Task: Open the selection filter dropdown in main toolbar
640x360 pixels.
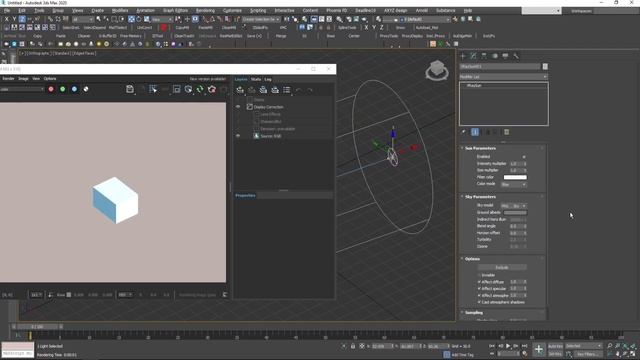Action: pos(82,19)
